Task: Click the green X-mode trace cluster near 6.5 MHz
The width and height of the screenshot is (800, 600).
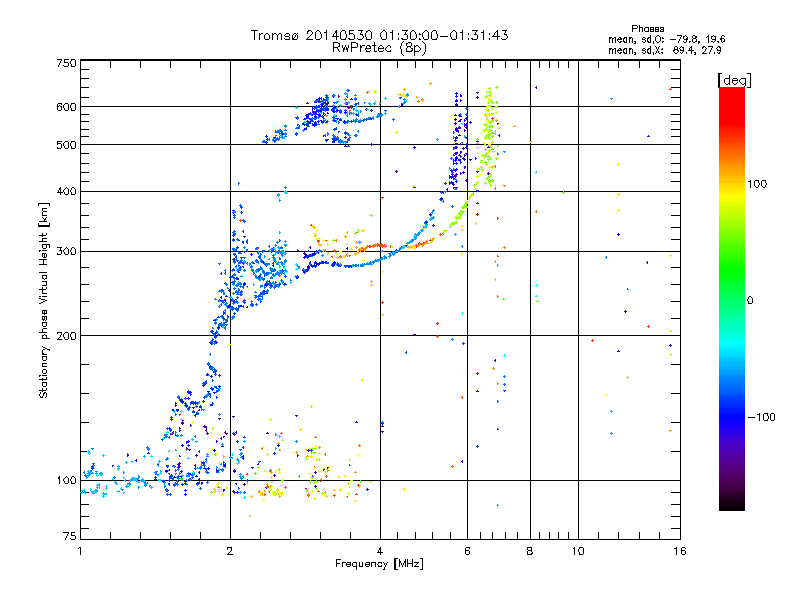Action: pyautogui.click(x=488, y=138)
